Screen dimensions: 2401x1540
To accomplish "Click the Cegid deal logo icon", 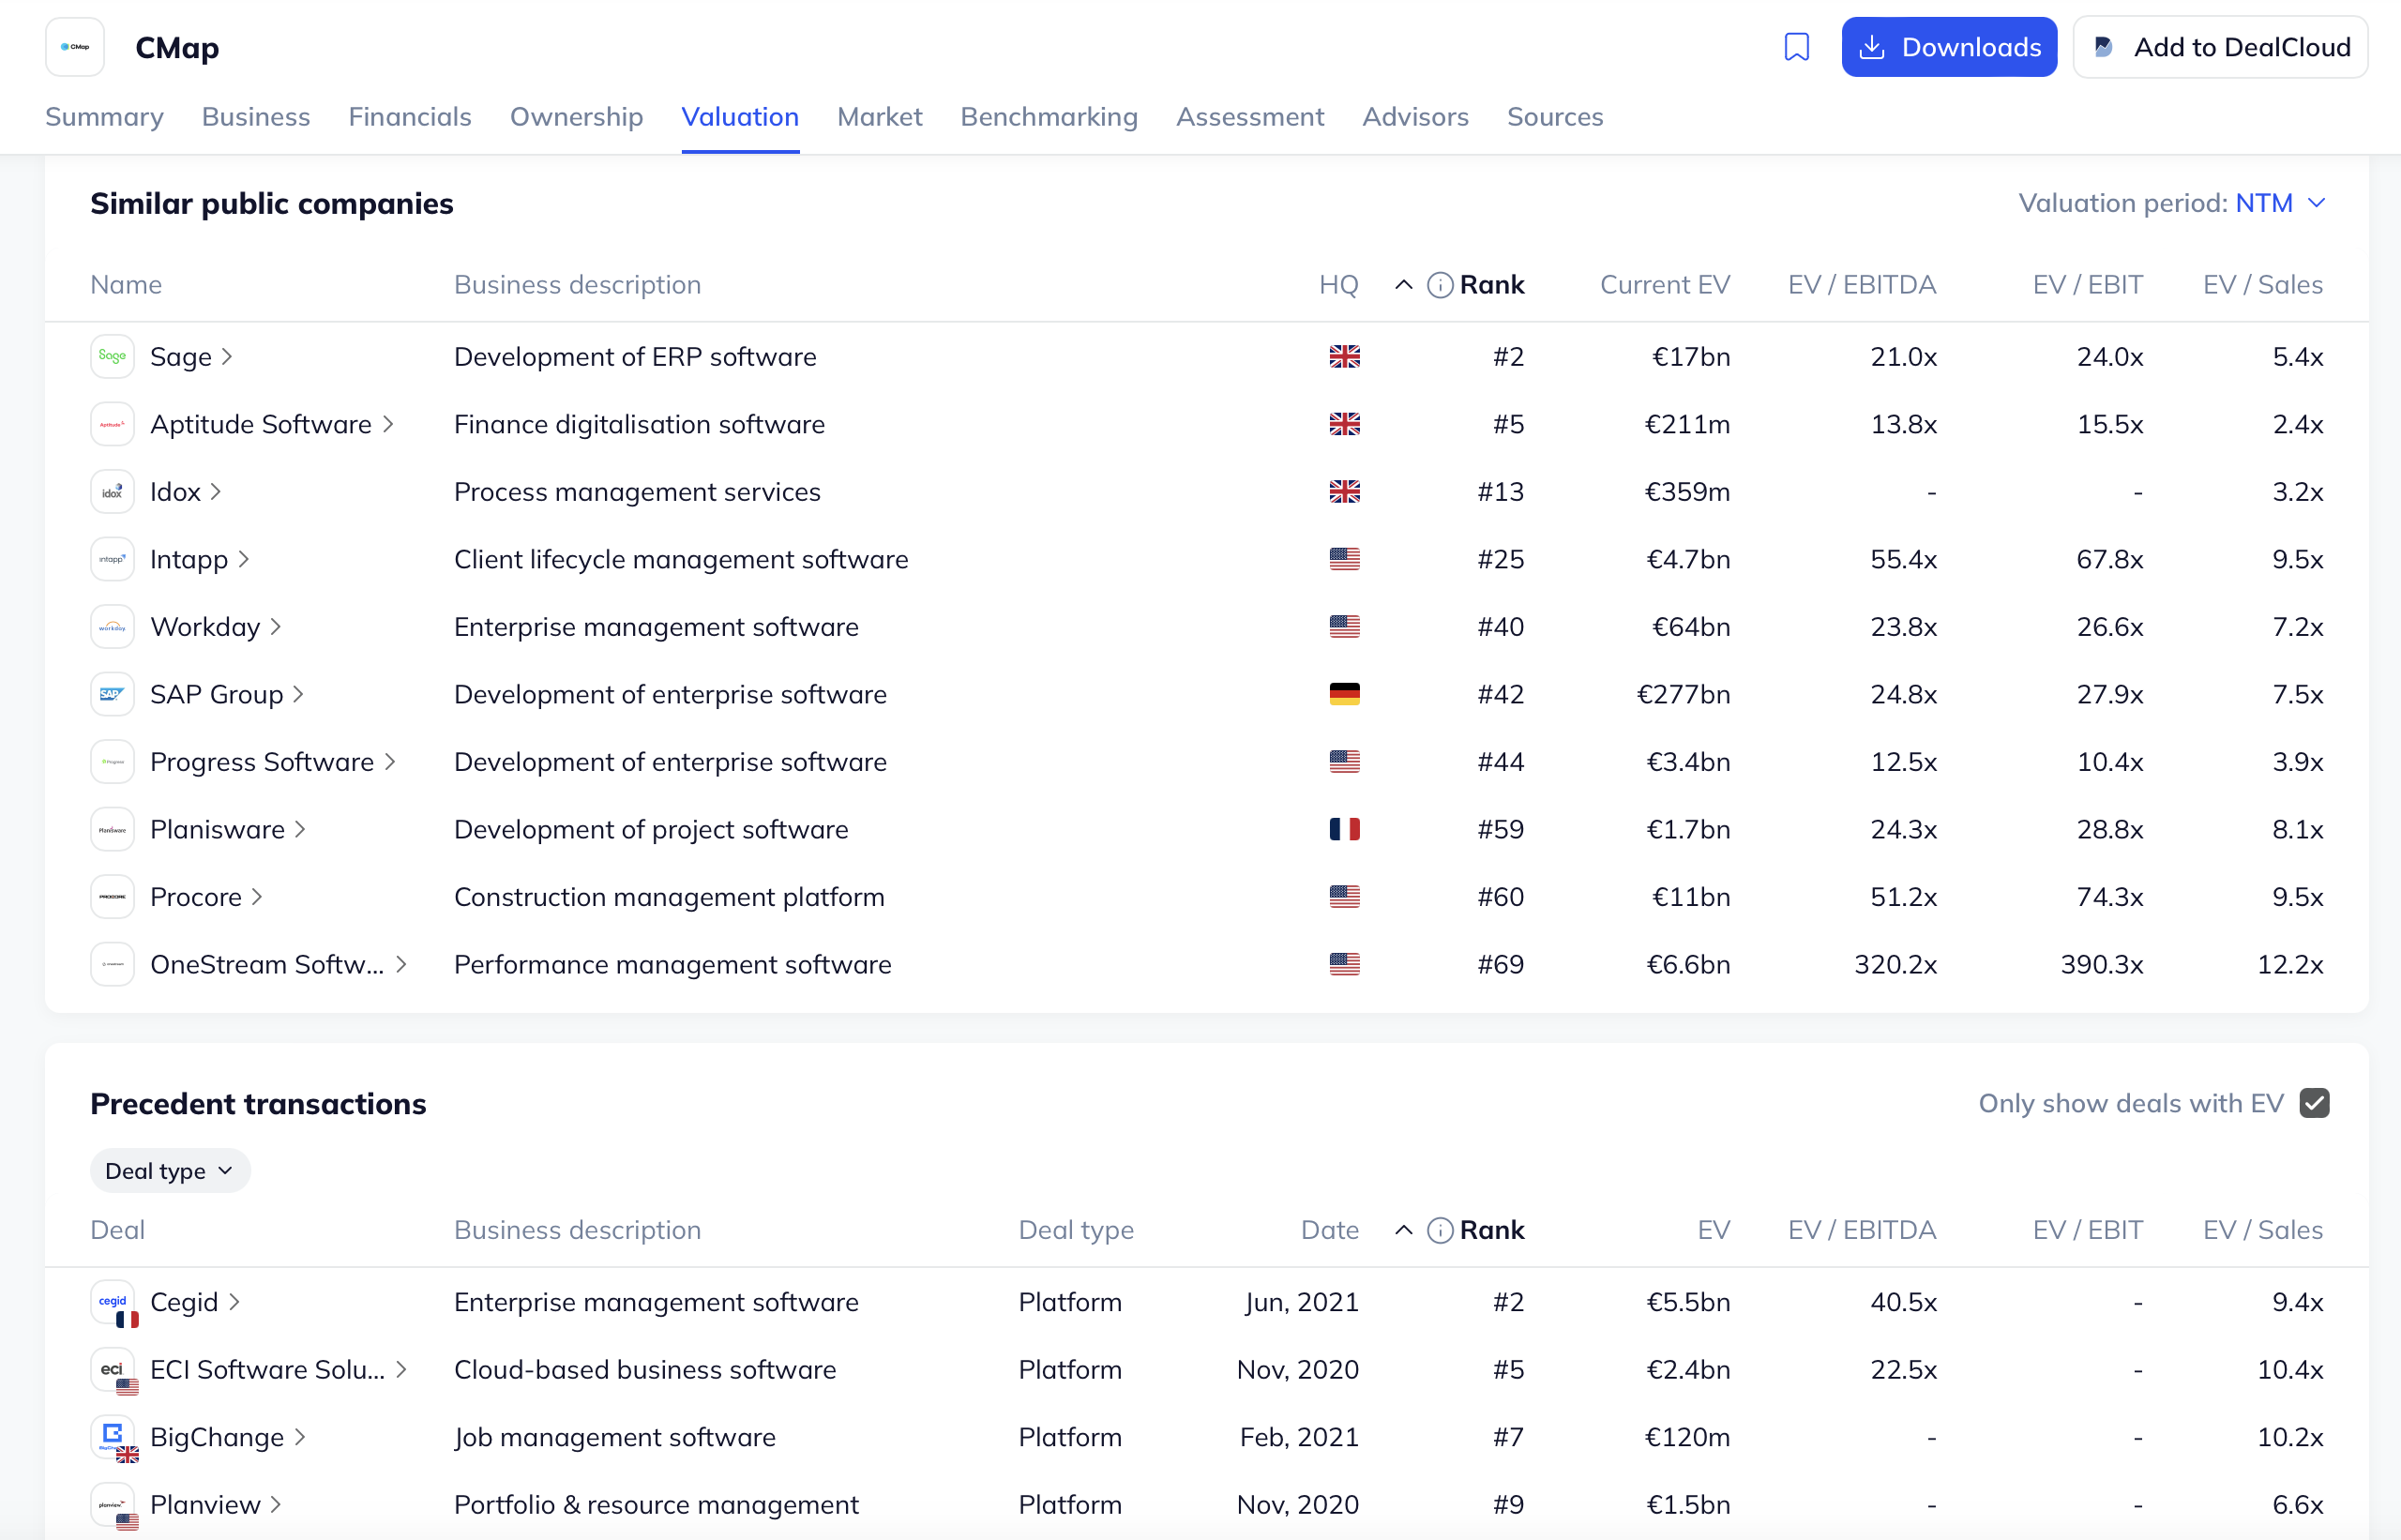I will click(x=112, y=1302).
